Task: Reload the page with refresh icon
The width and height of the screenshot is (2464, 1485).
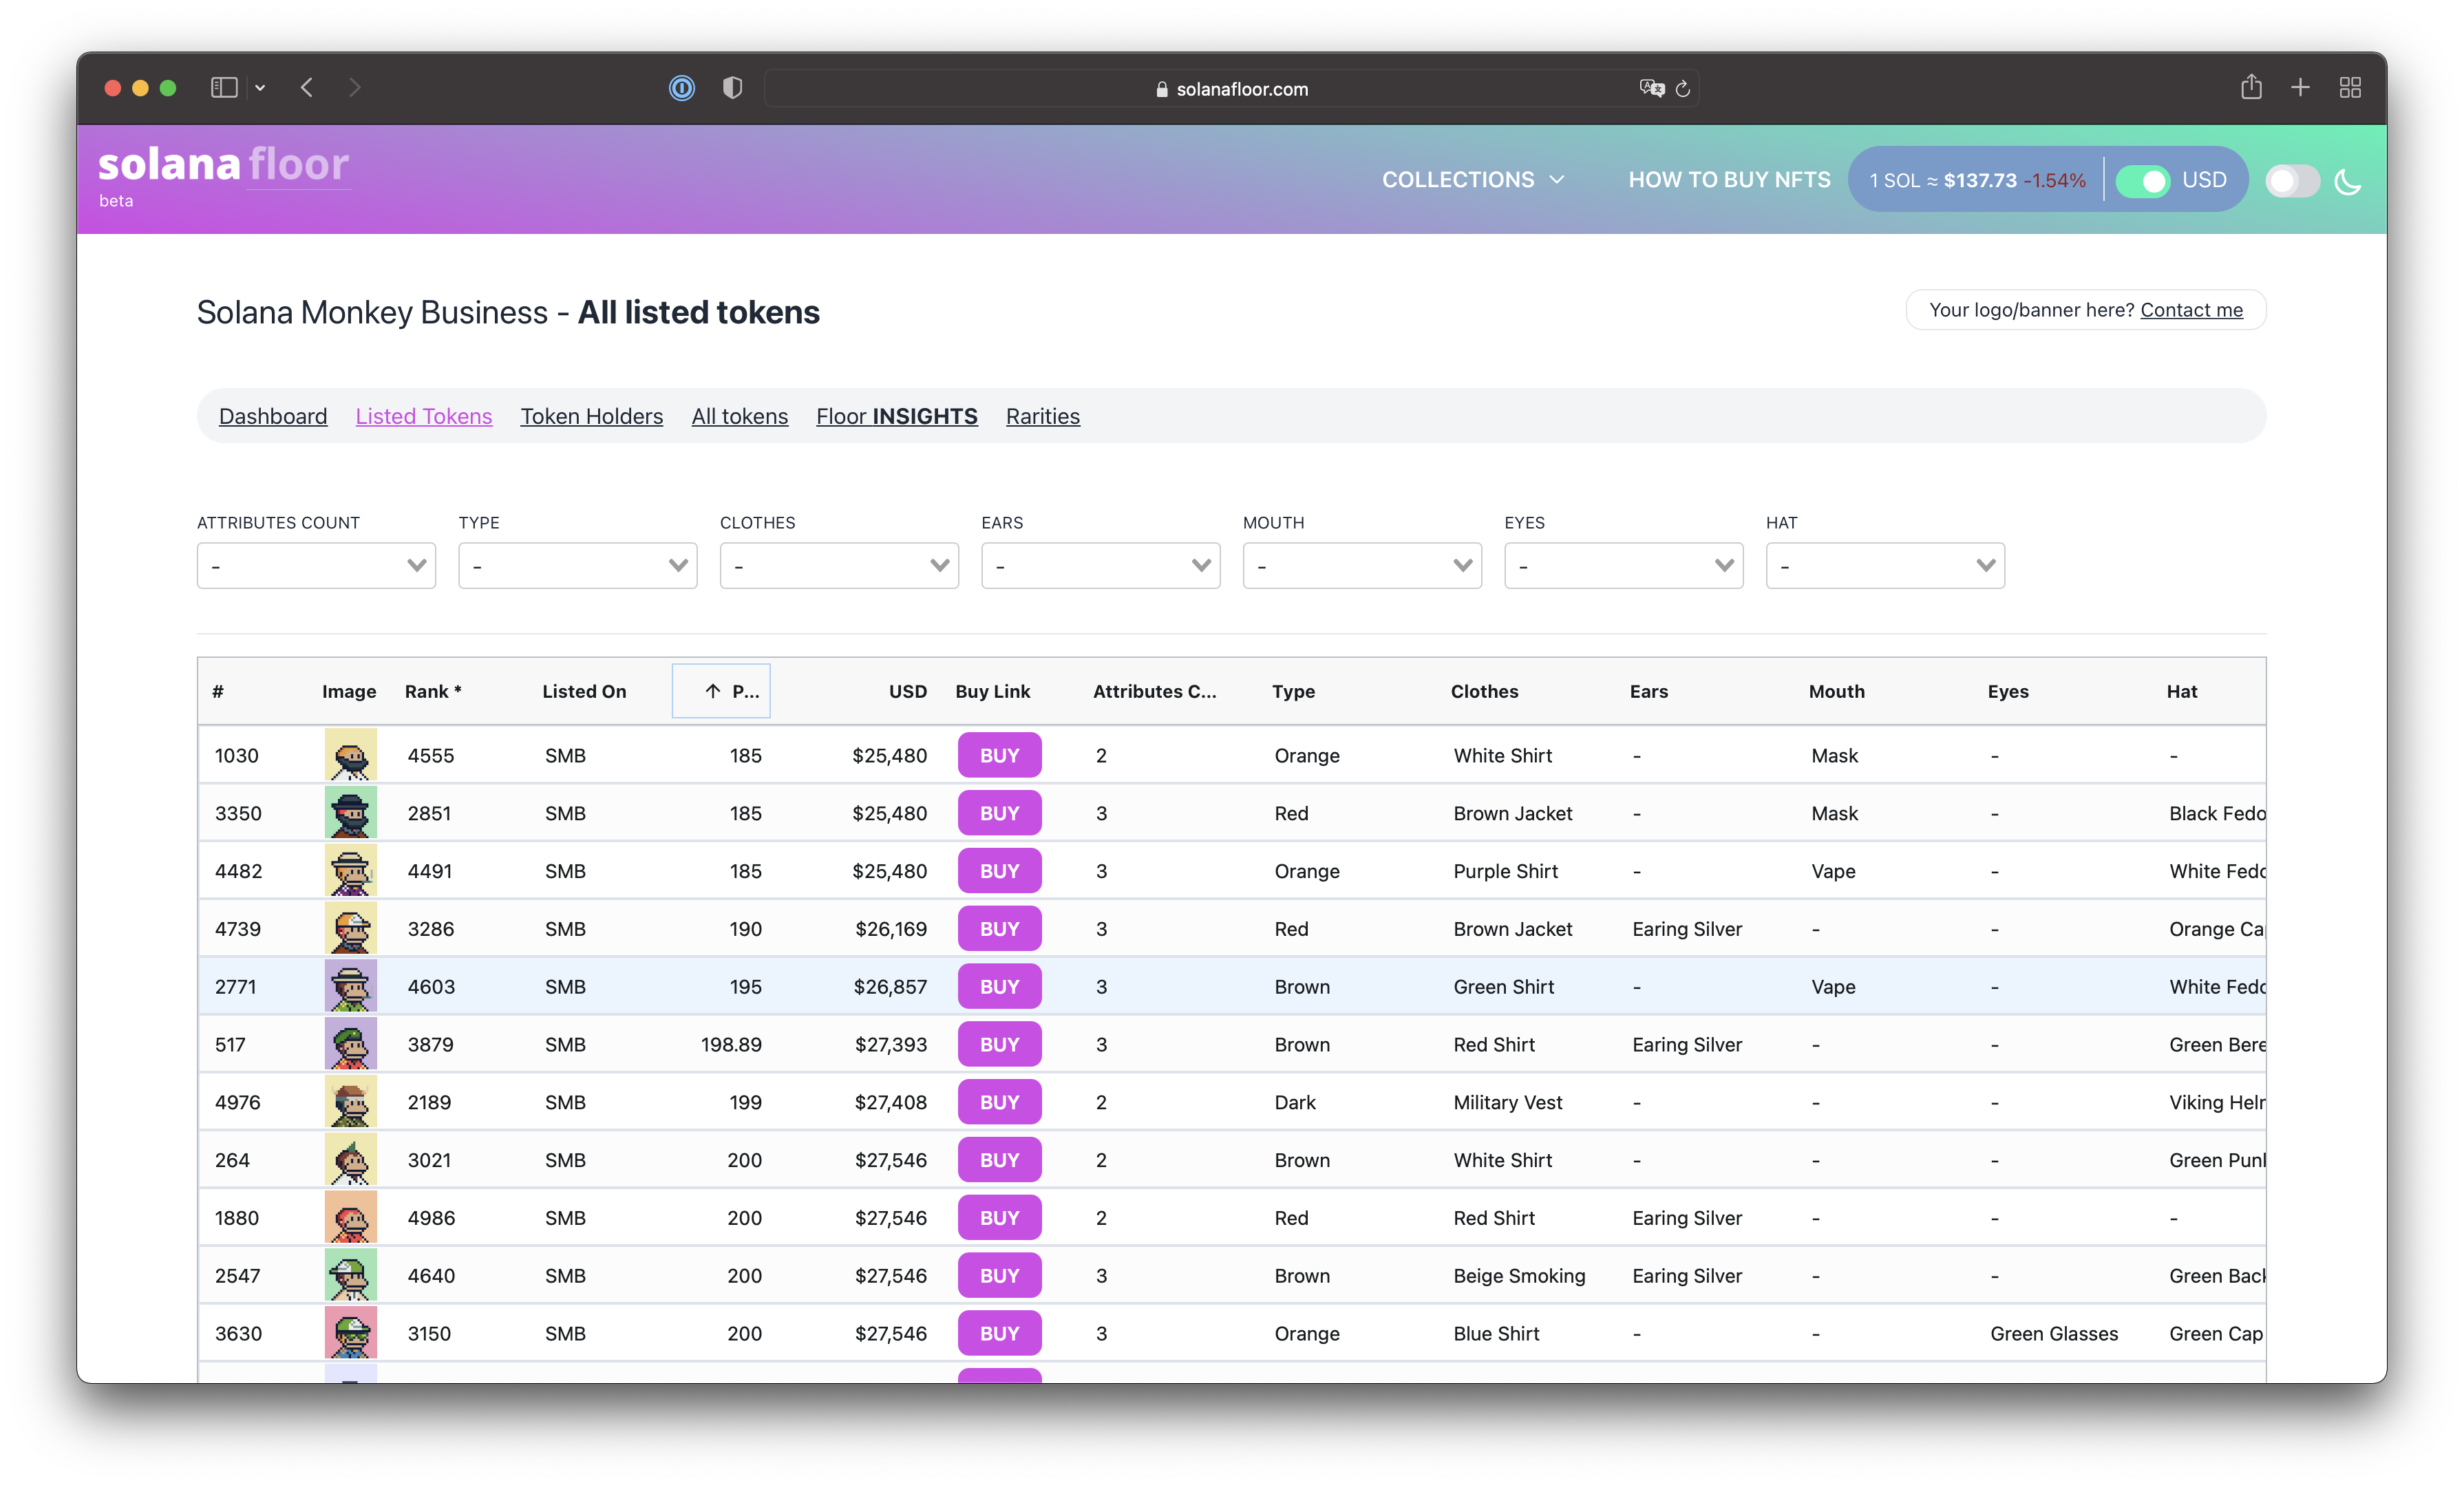Action: point(1683,89)
